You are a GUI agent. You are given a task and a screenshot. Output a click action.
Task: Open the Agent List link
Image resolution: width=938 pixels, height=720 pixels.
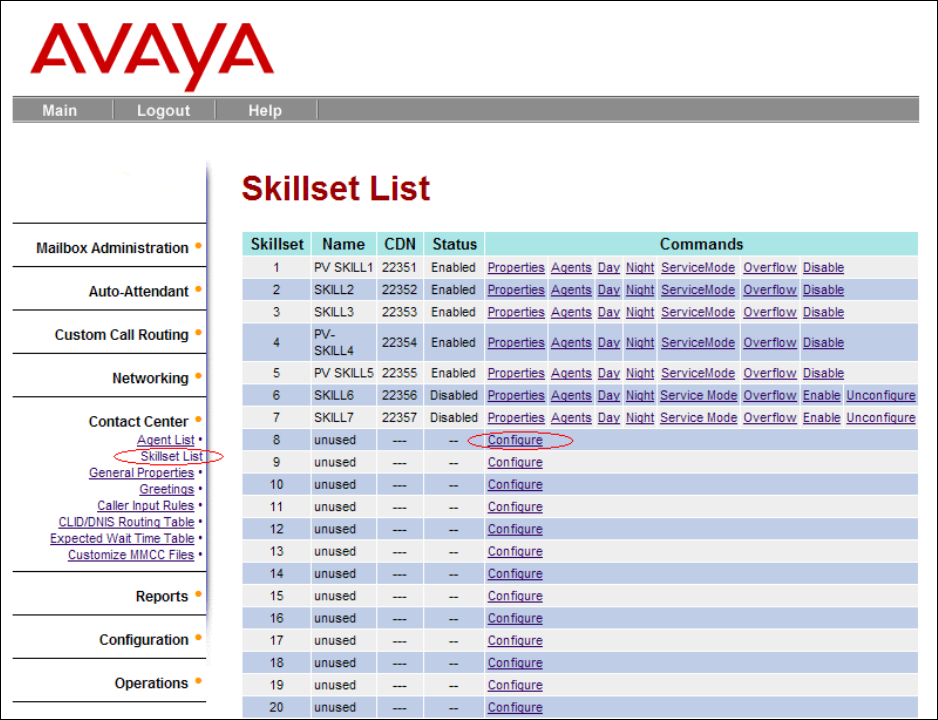coord(166,440)
